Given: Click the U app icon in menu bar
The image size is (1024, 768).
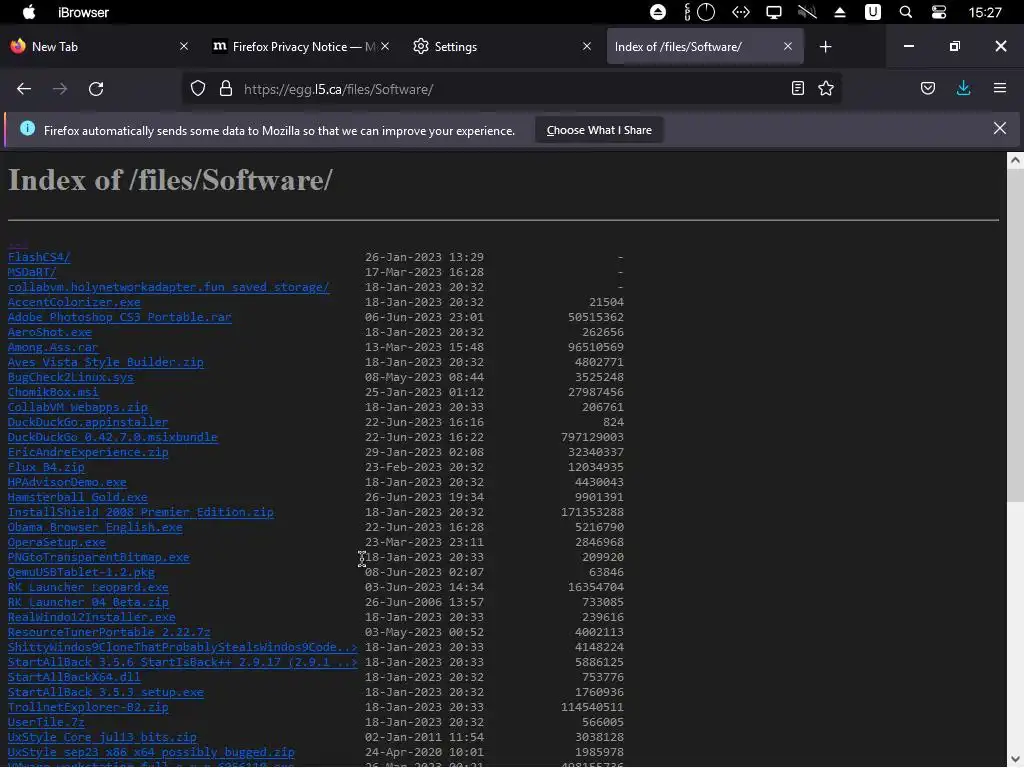Looking at the screenshot, I should [x=872, y=12].
